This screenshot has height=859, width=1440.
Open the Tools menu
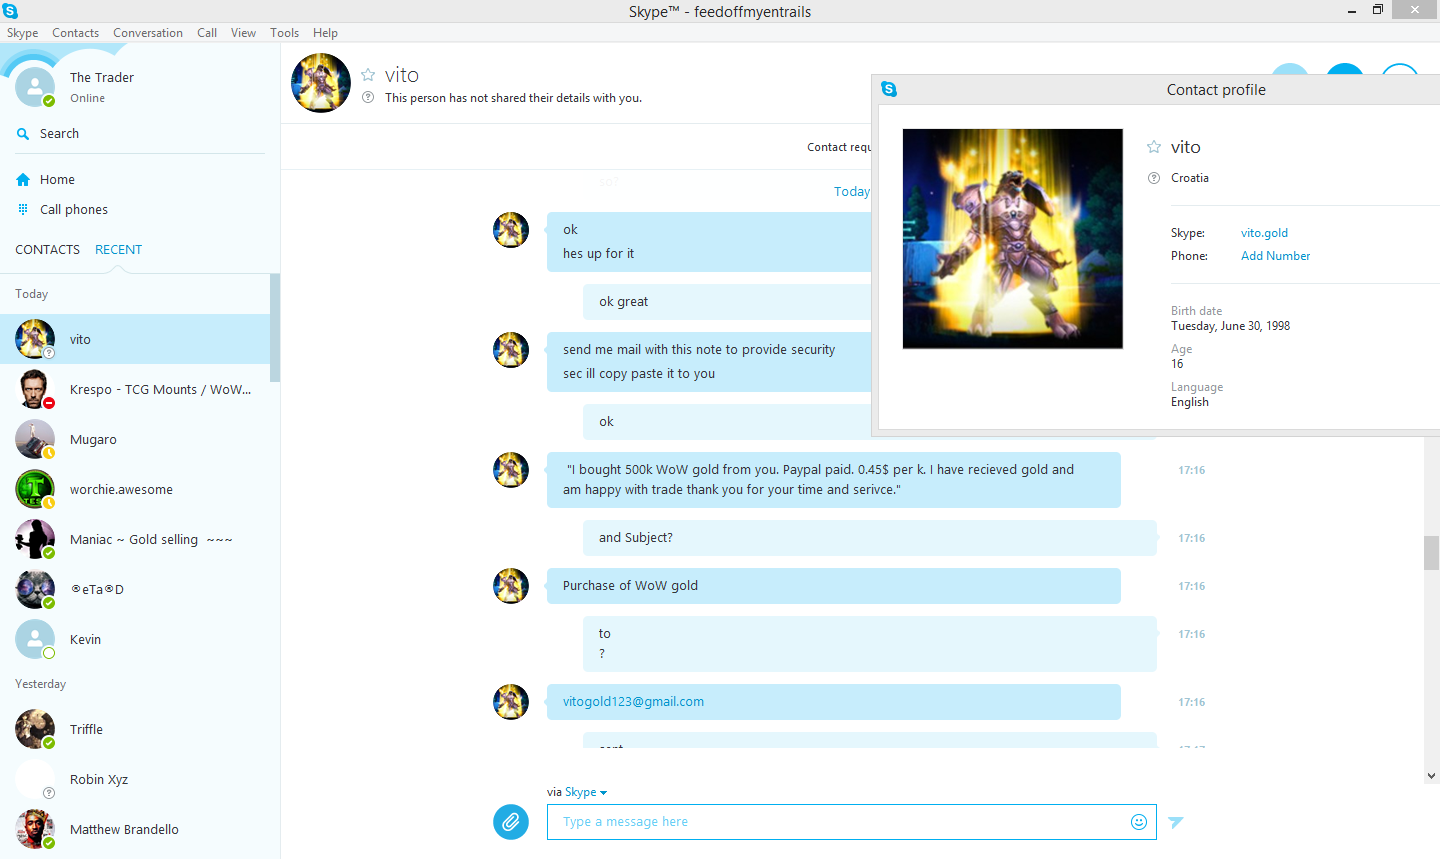[x=284, y=33]
